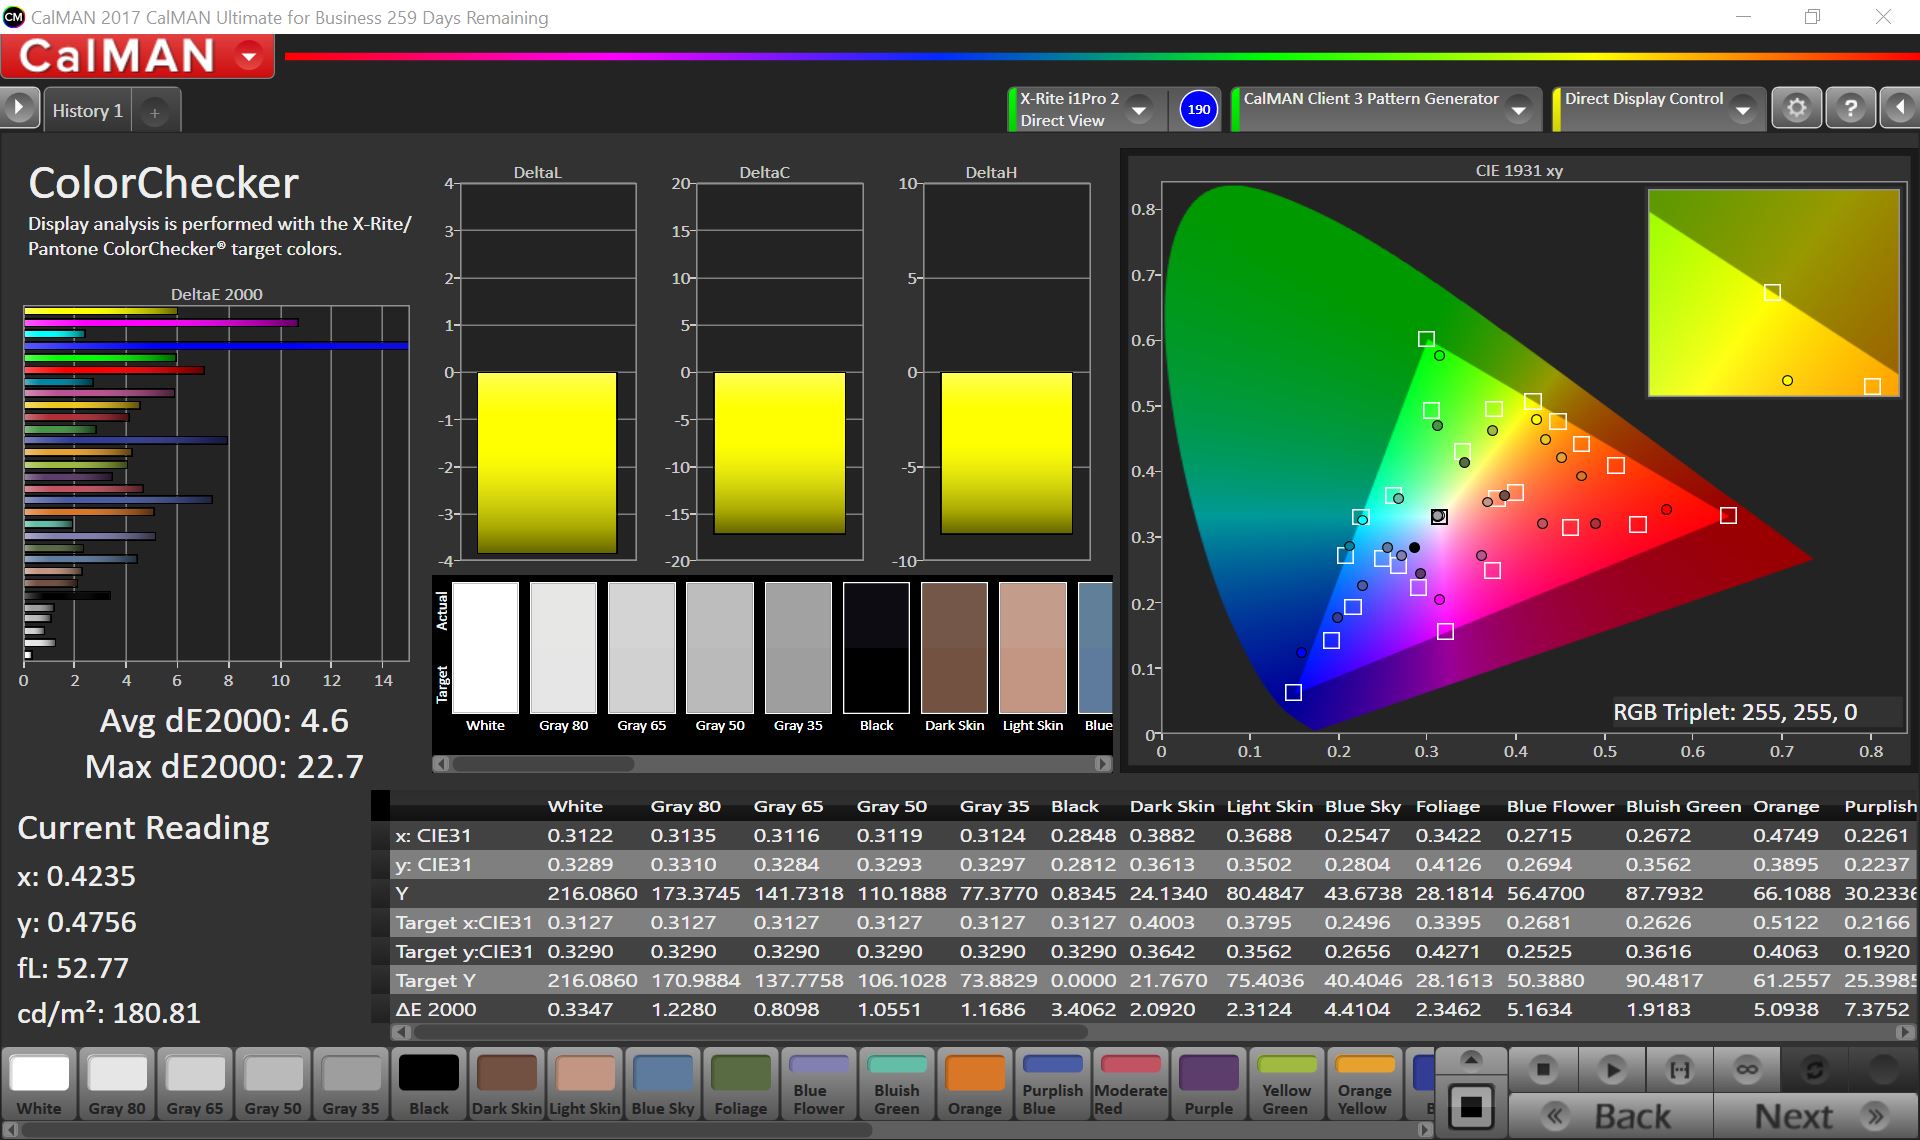The image size is (1920, 1140).
Task: Open the help question mark icon
Action: (x=1850, y=108)
